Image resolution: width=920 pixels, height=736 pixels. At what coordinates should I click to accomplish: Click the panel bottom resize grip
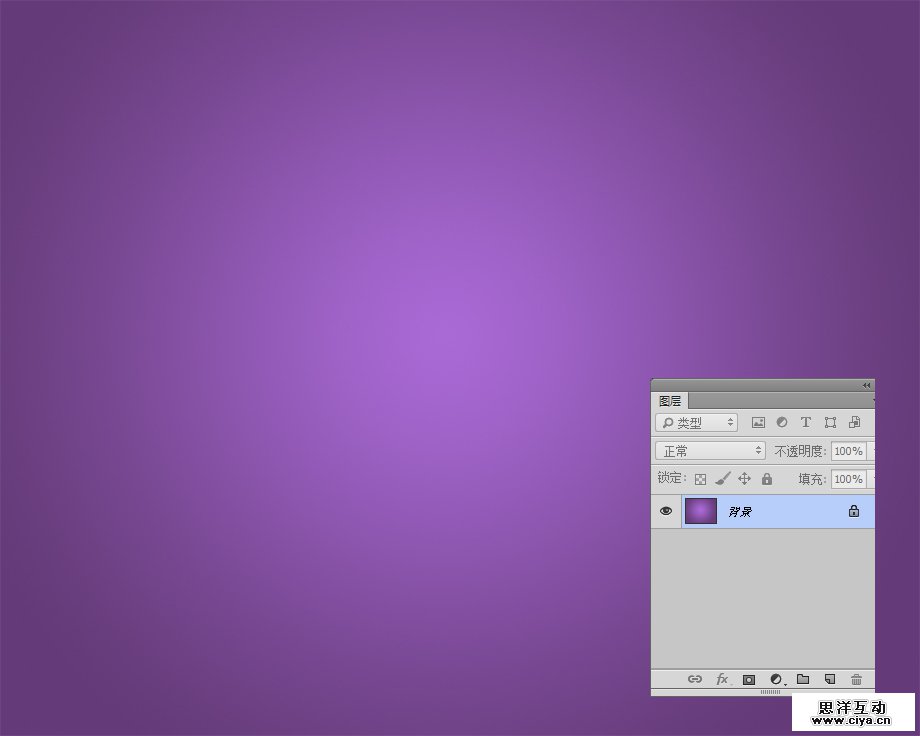point(770,692)
